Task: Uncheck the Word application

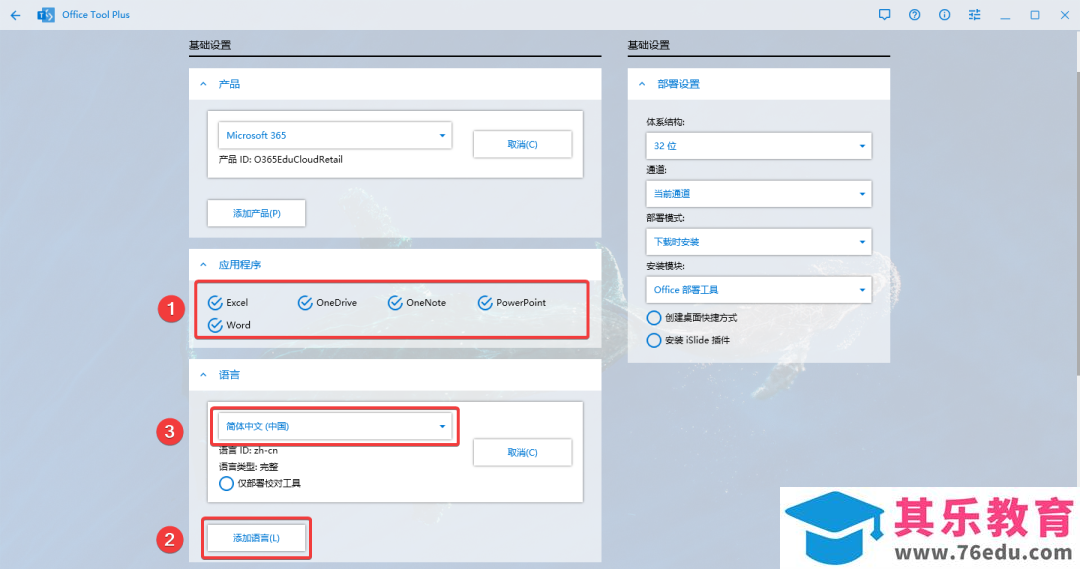Action: 215,325
